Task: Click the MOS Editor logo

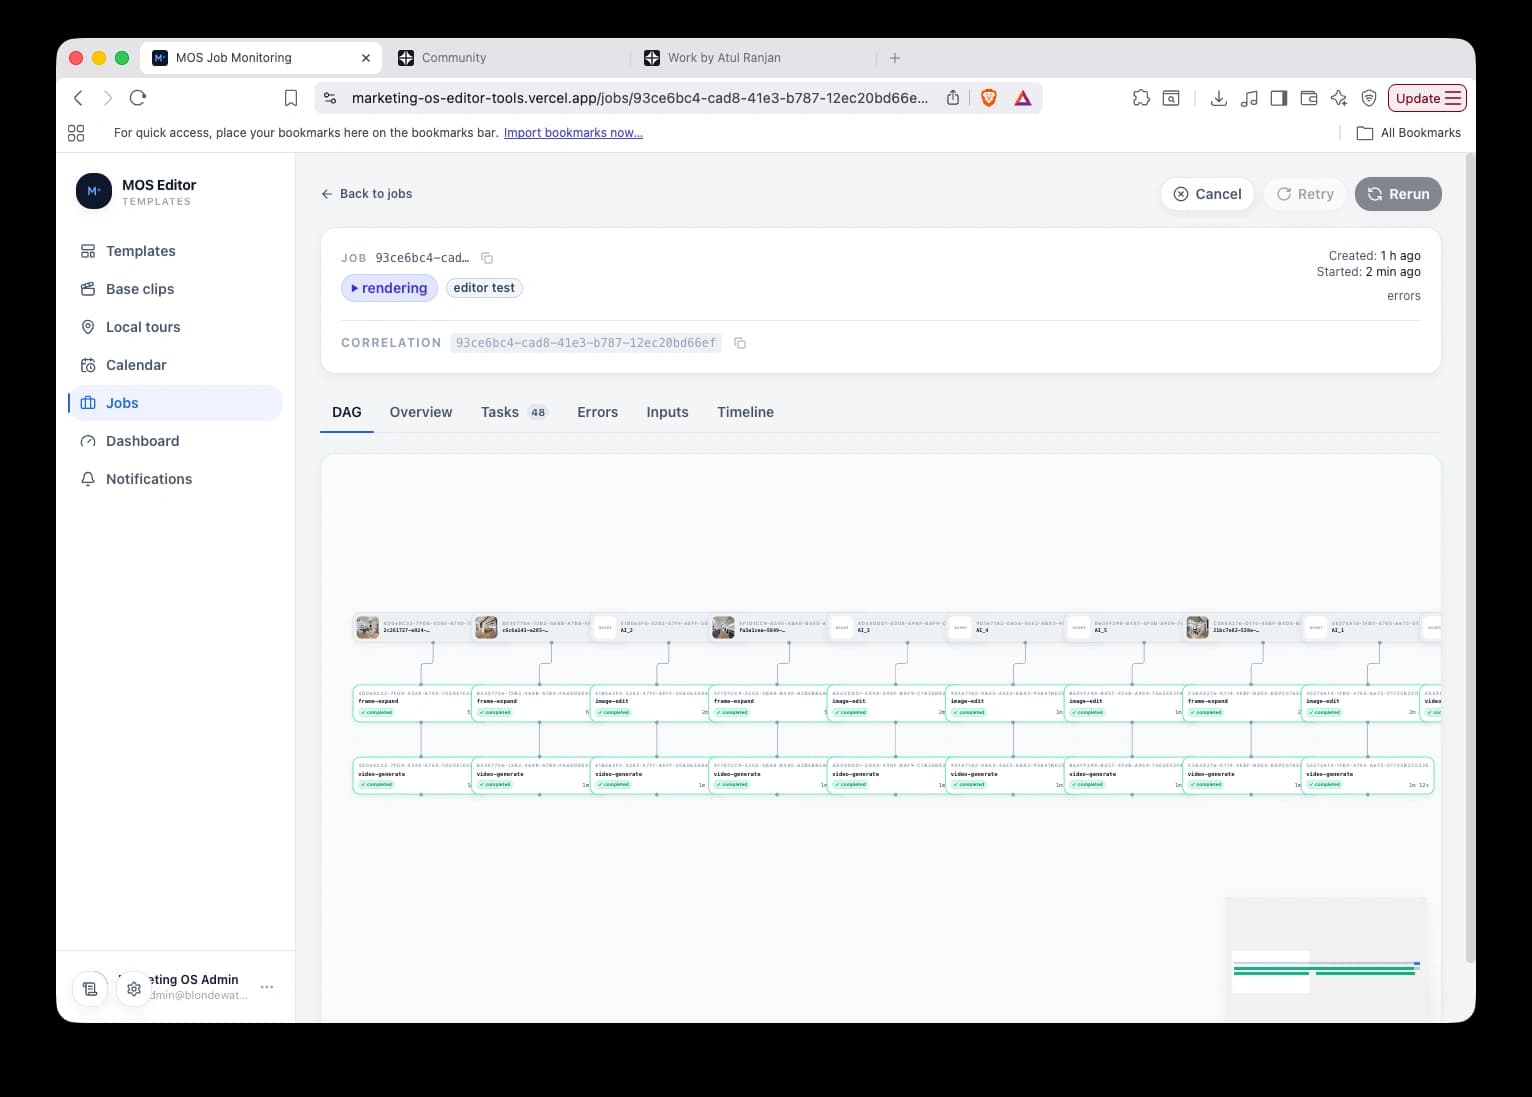Action: [x=94, y=191]
